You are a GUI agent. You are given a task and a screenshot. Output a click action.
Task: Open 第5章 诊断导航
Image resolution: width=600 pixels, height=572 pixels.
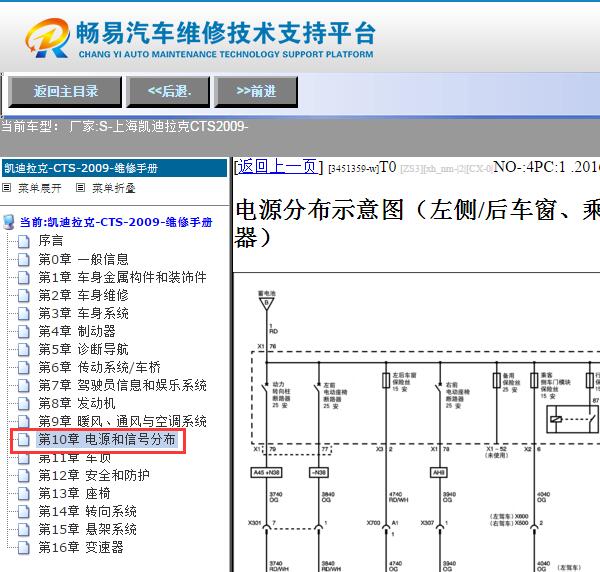(x=83, y=349)
